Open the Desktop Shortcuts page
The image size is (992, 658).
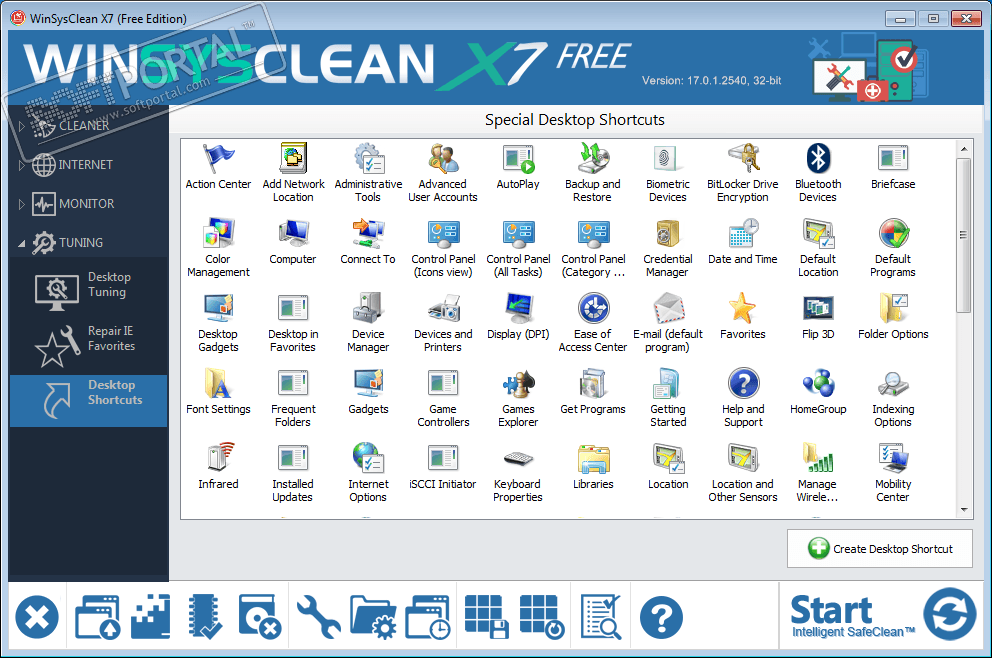pyautogui.click(x=89, y=400)
